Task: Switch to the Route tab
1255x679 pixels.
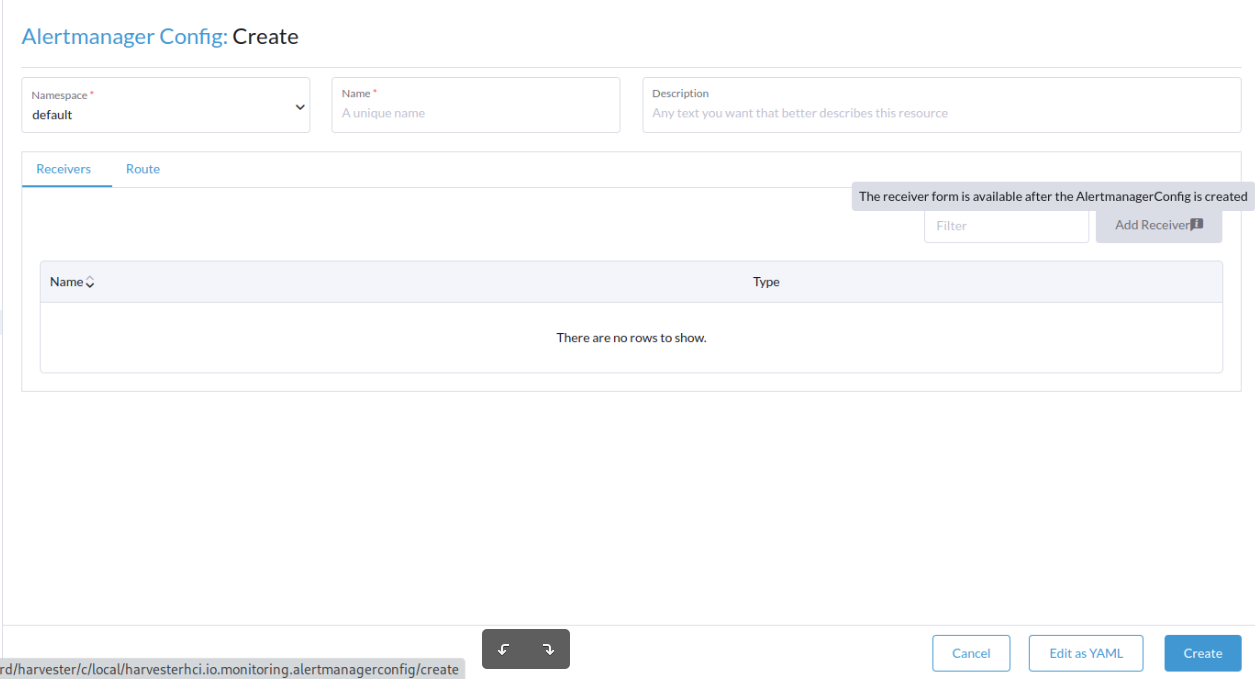Action: click(143, 169)
